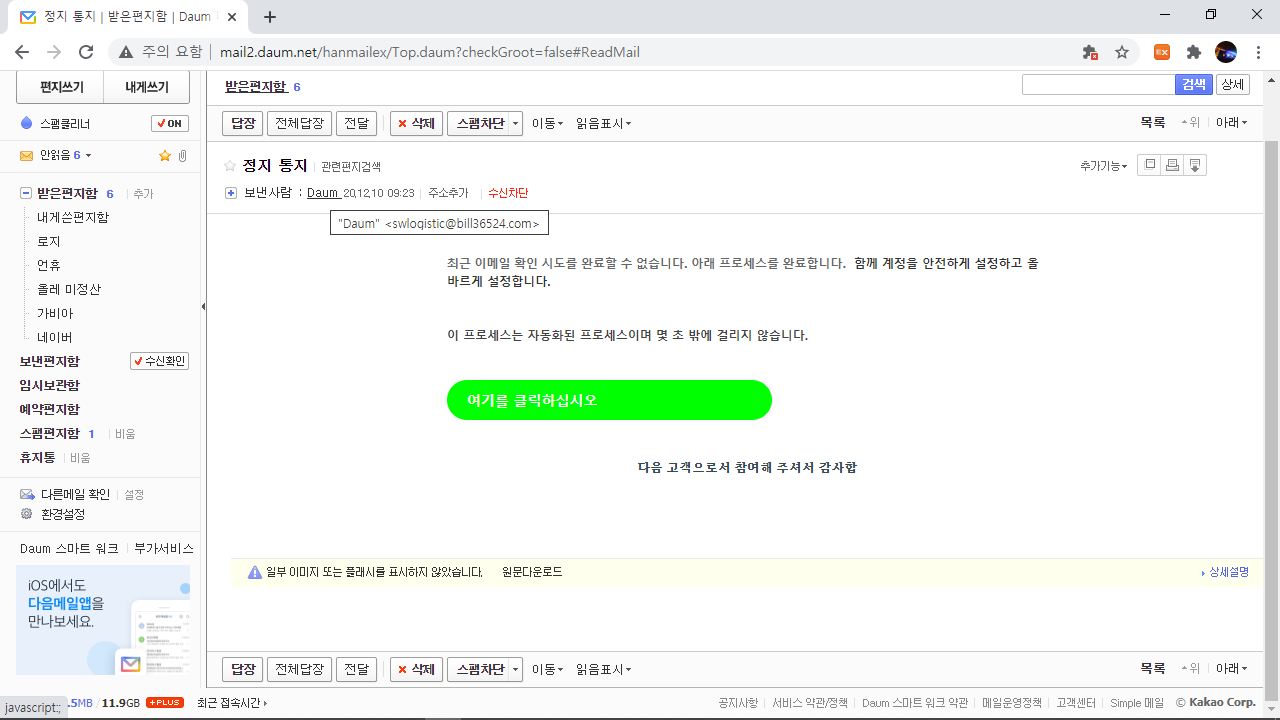
Task: Open the 안읽음 dropdown arrow
Action: 88,155
